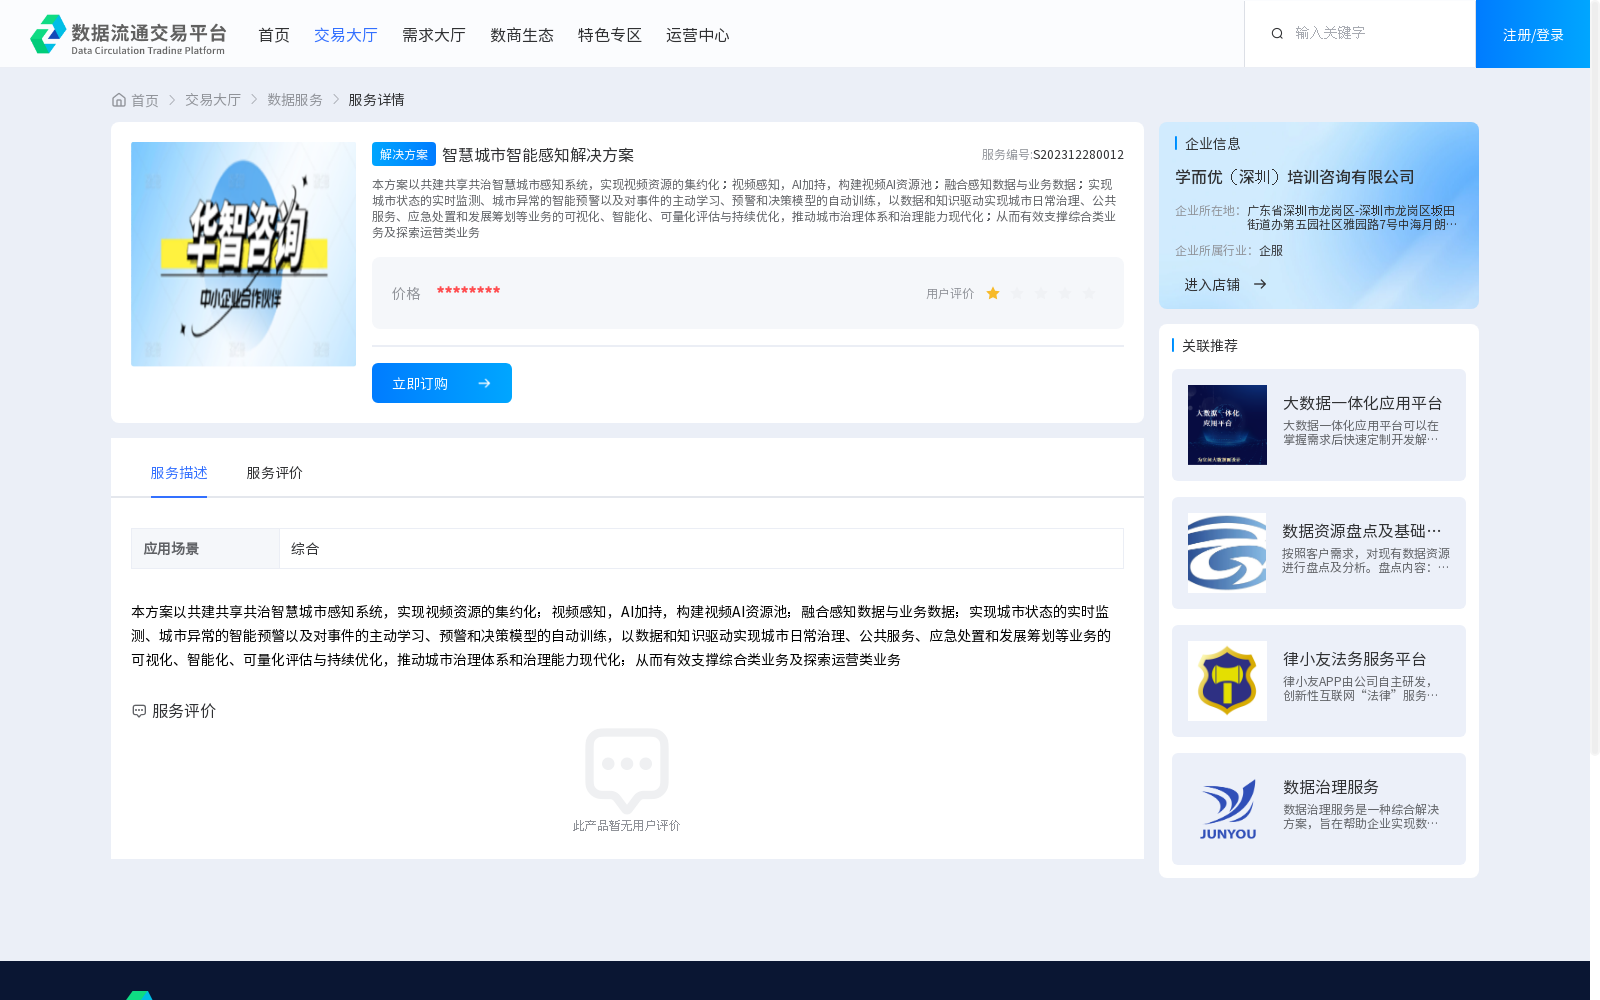Go to 数据服务 in breadcrumb
This screenshot has height=1000, width=1600.
[295, 100]
